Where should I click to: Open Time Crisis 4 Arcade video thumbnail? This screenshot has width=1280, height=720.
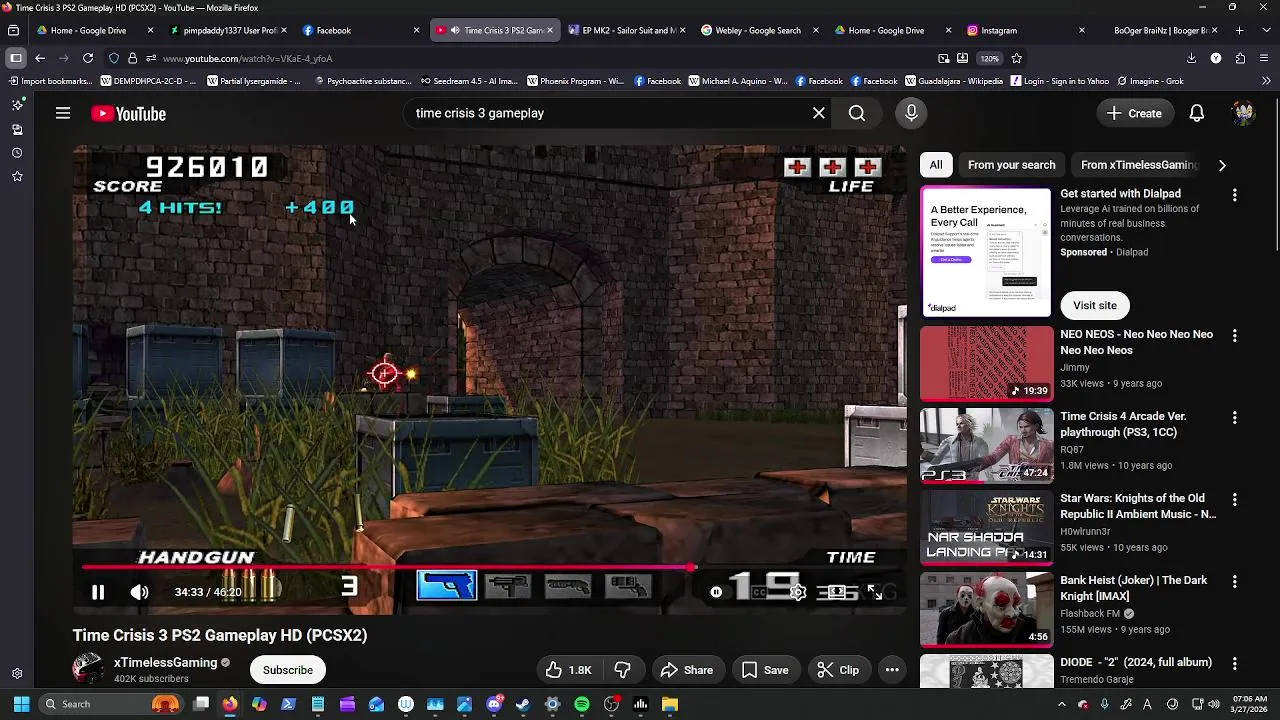pyautogui.click(x=986, y=445)
